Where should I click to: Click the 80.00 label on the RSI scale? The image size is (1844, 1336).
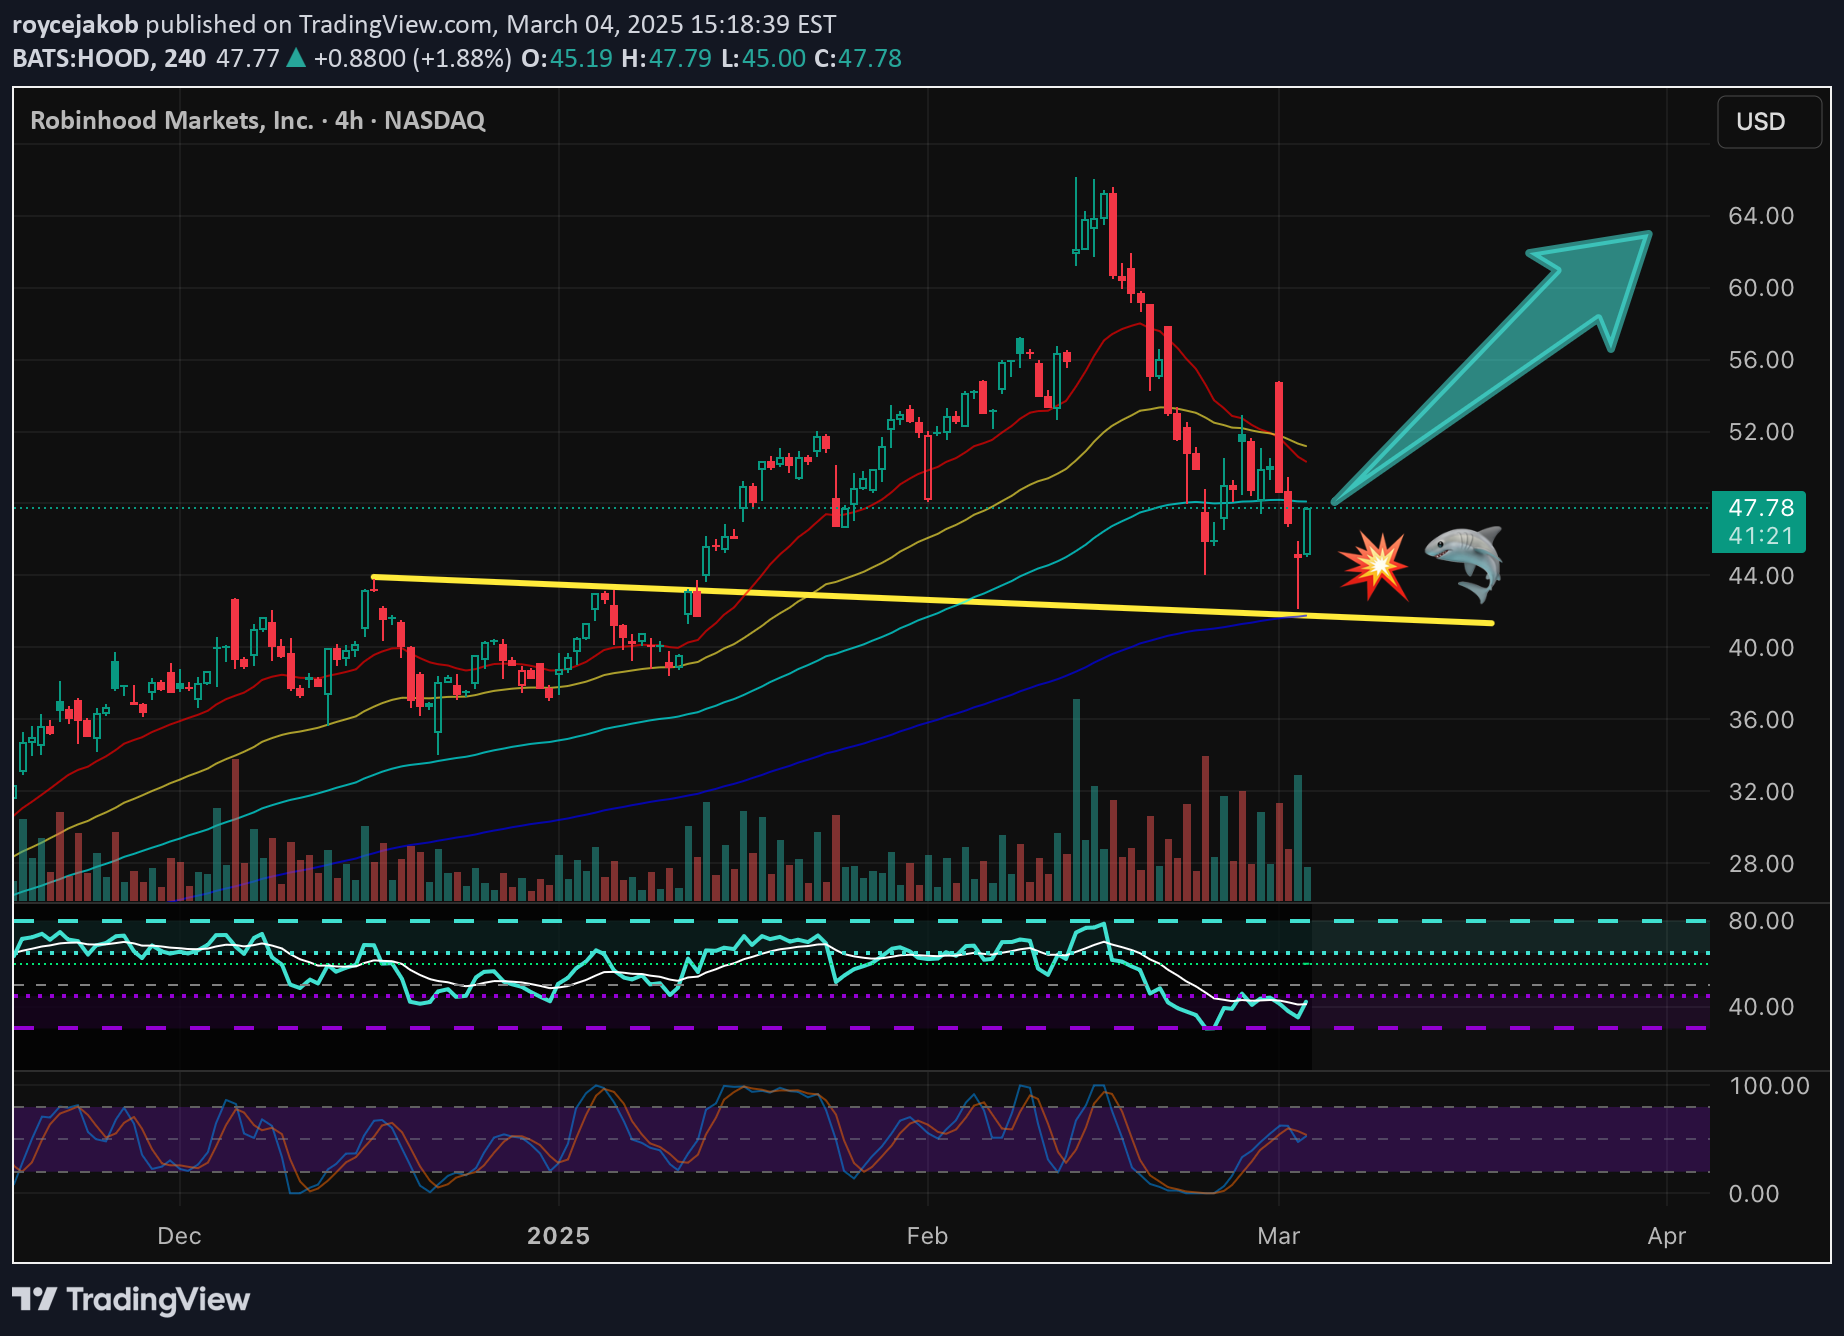[1761, 921]
